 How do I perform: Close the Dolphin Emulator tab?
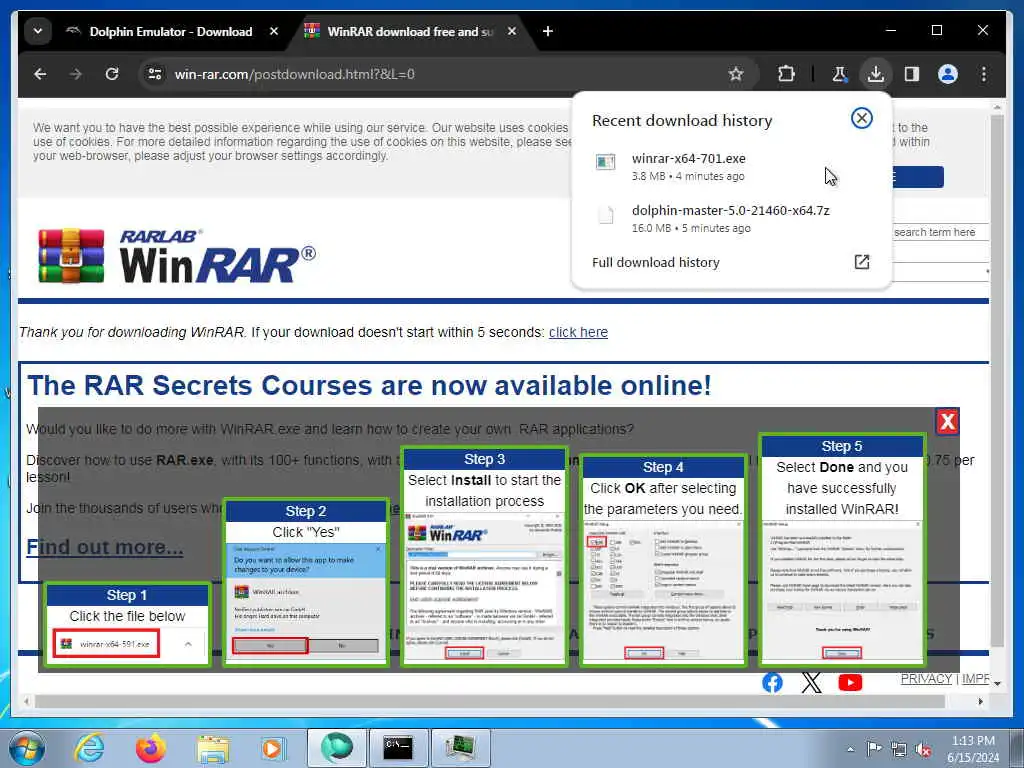pos(274,31)
